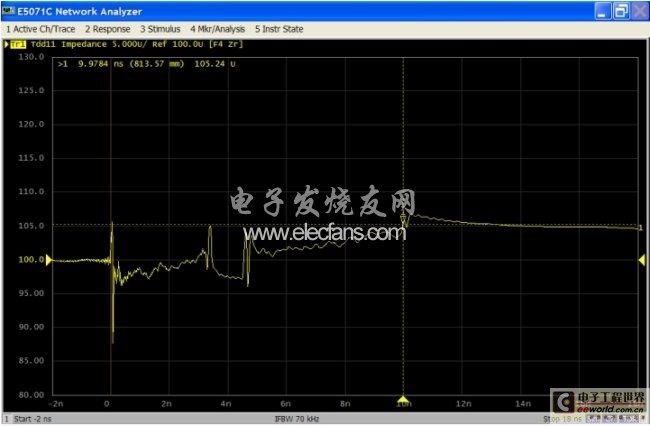Minimize the Network Analyzer window
This screenshot has width=650, height=426.
click(x=601, y=11)
